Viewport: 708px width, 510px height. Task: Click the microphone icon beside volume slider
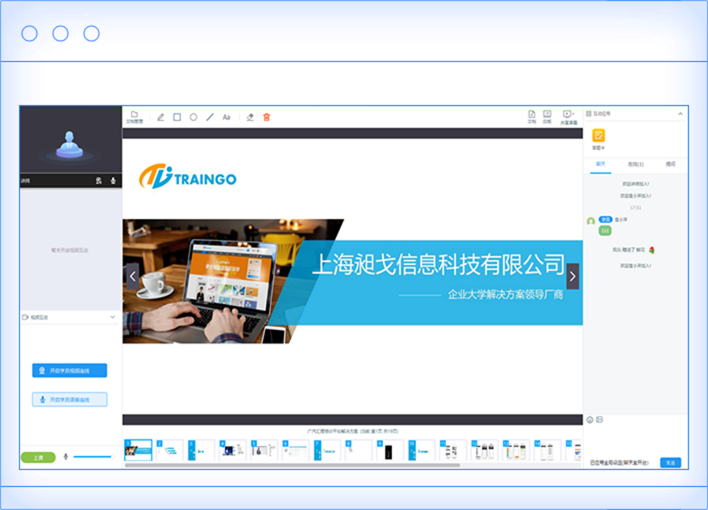point(65,457)
